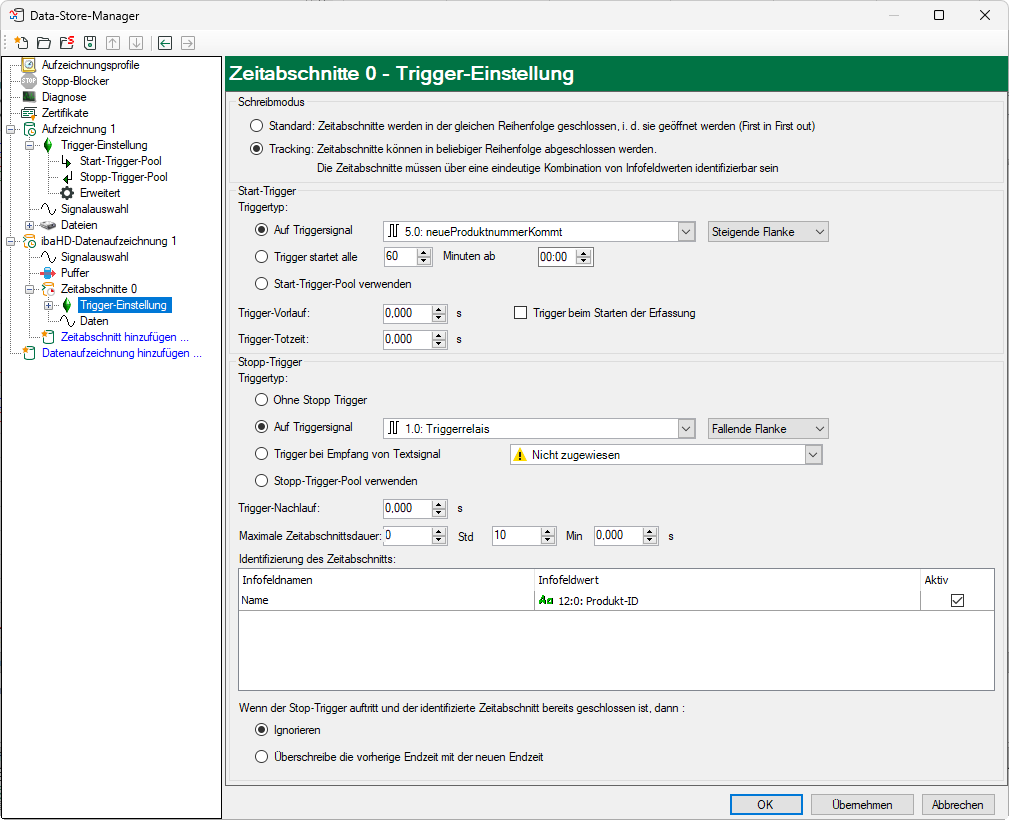The height and width of the screenshot is (820, 1009).
Task: Click the save configuration disk icon
Action: pyautogui.click(x=90, y=43)
